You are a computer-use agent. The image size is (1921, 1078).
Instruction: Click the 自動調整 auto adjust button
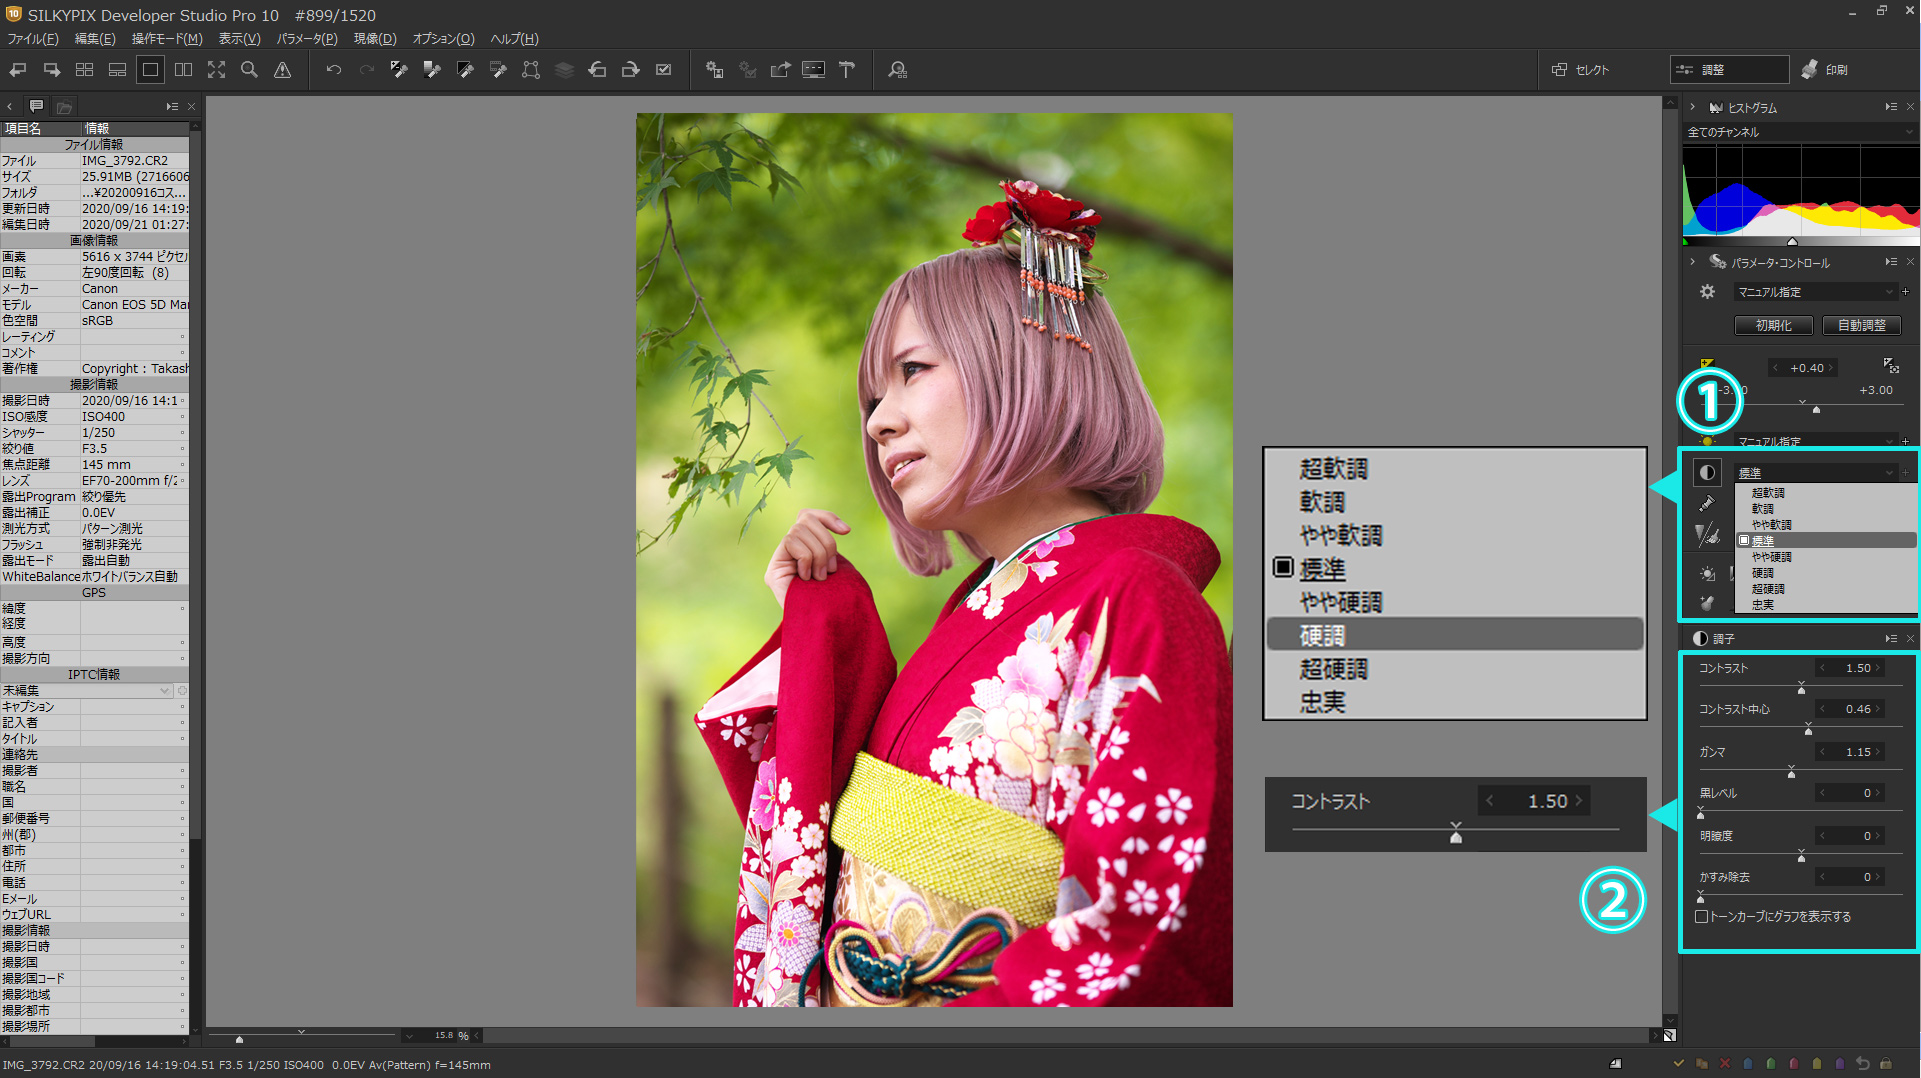pos(1861,325)
